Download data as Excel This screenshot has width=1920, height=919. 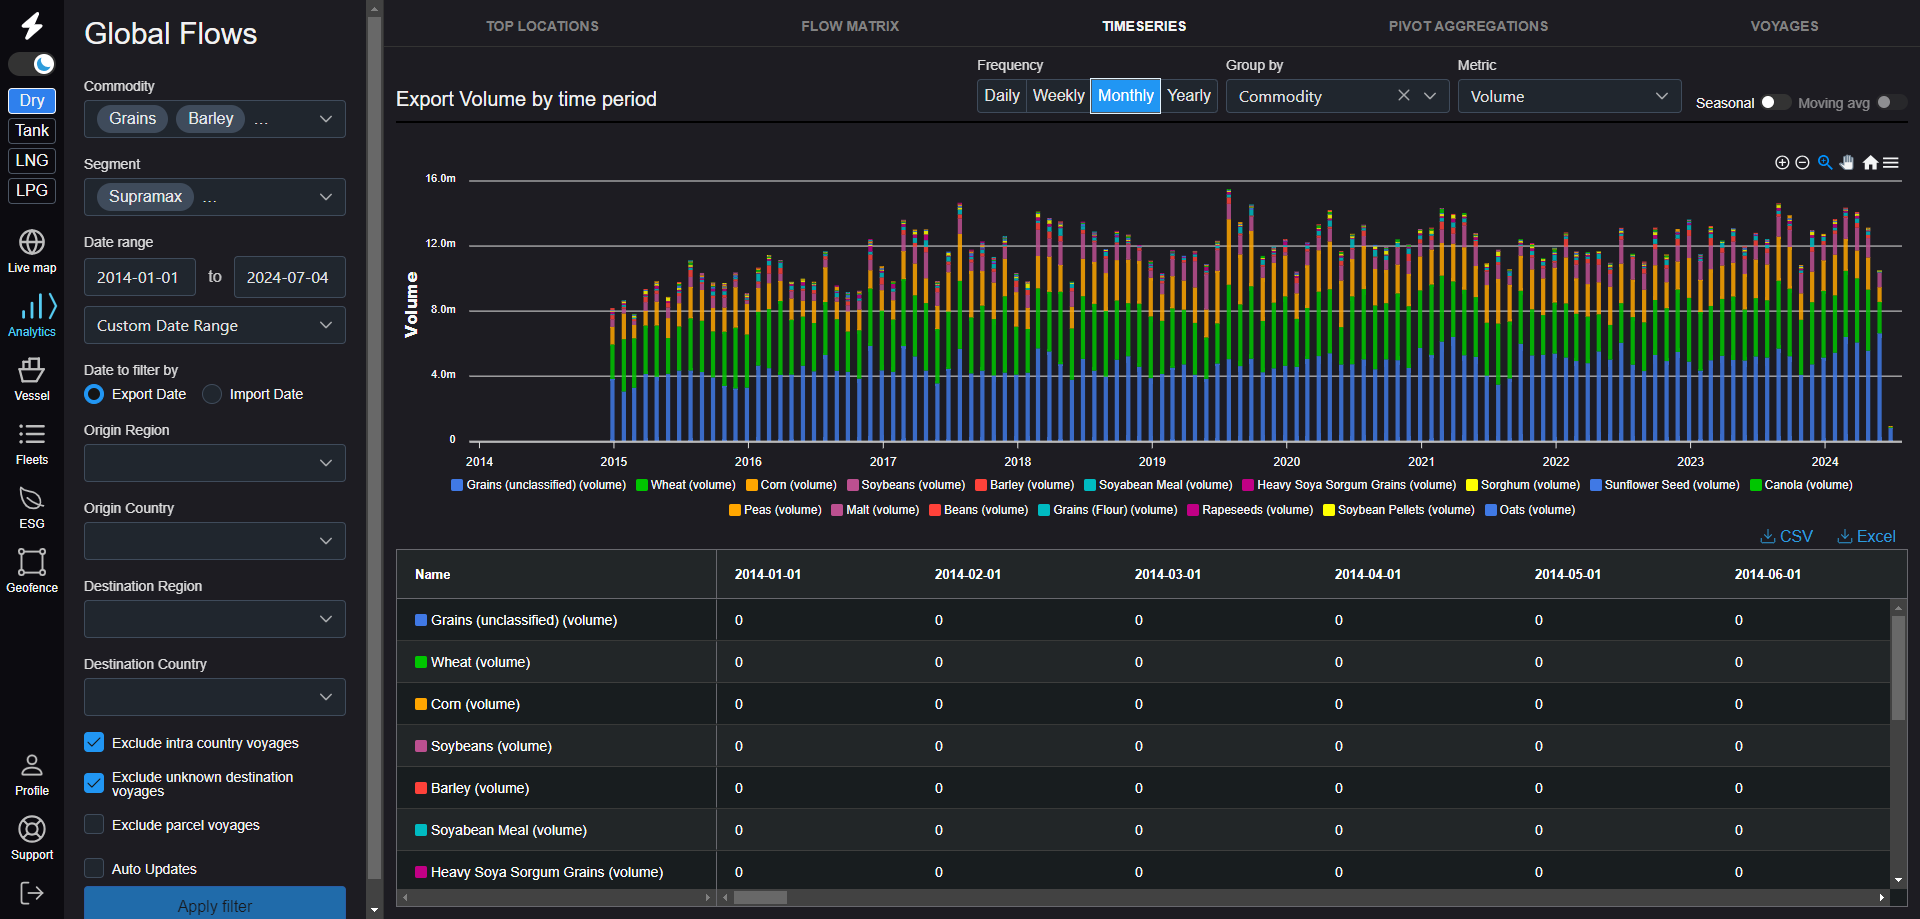coord(1866,536)
